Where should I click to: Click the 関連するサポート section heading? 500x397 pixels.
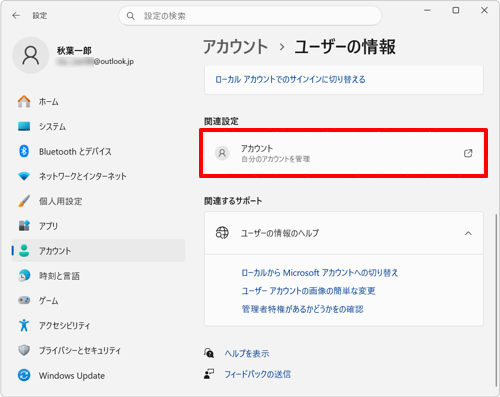point(233,201)
